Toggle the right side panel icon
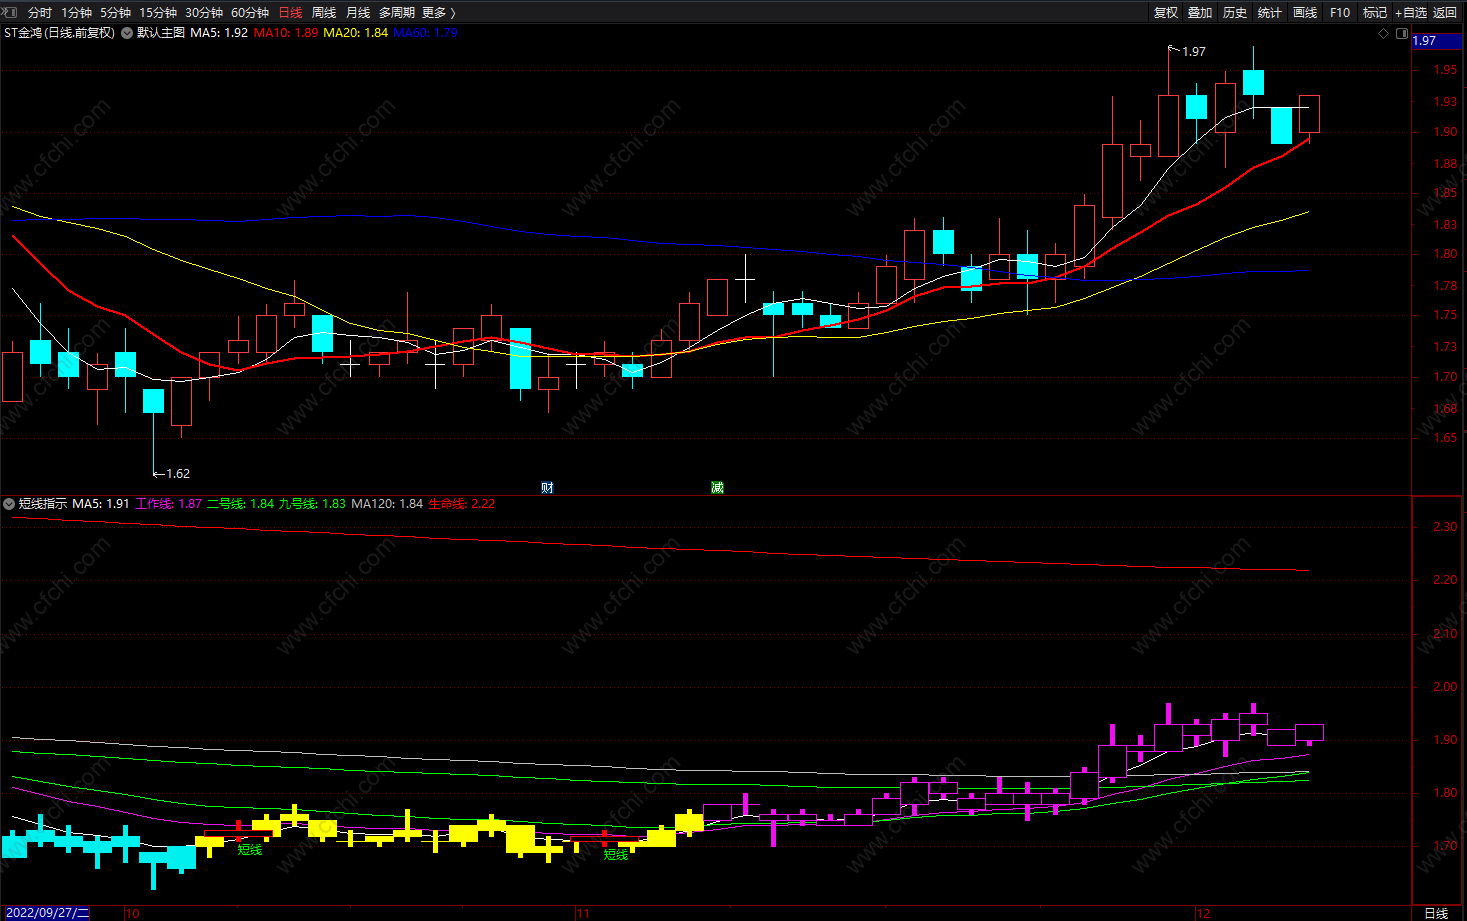 pyautogui.click(x=1402, y=33)
